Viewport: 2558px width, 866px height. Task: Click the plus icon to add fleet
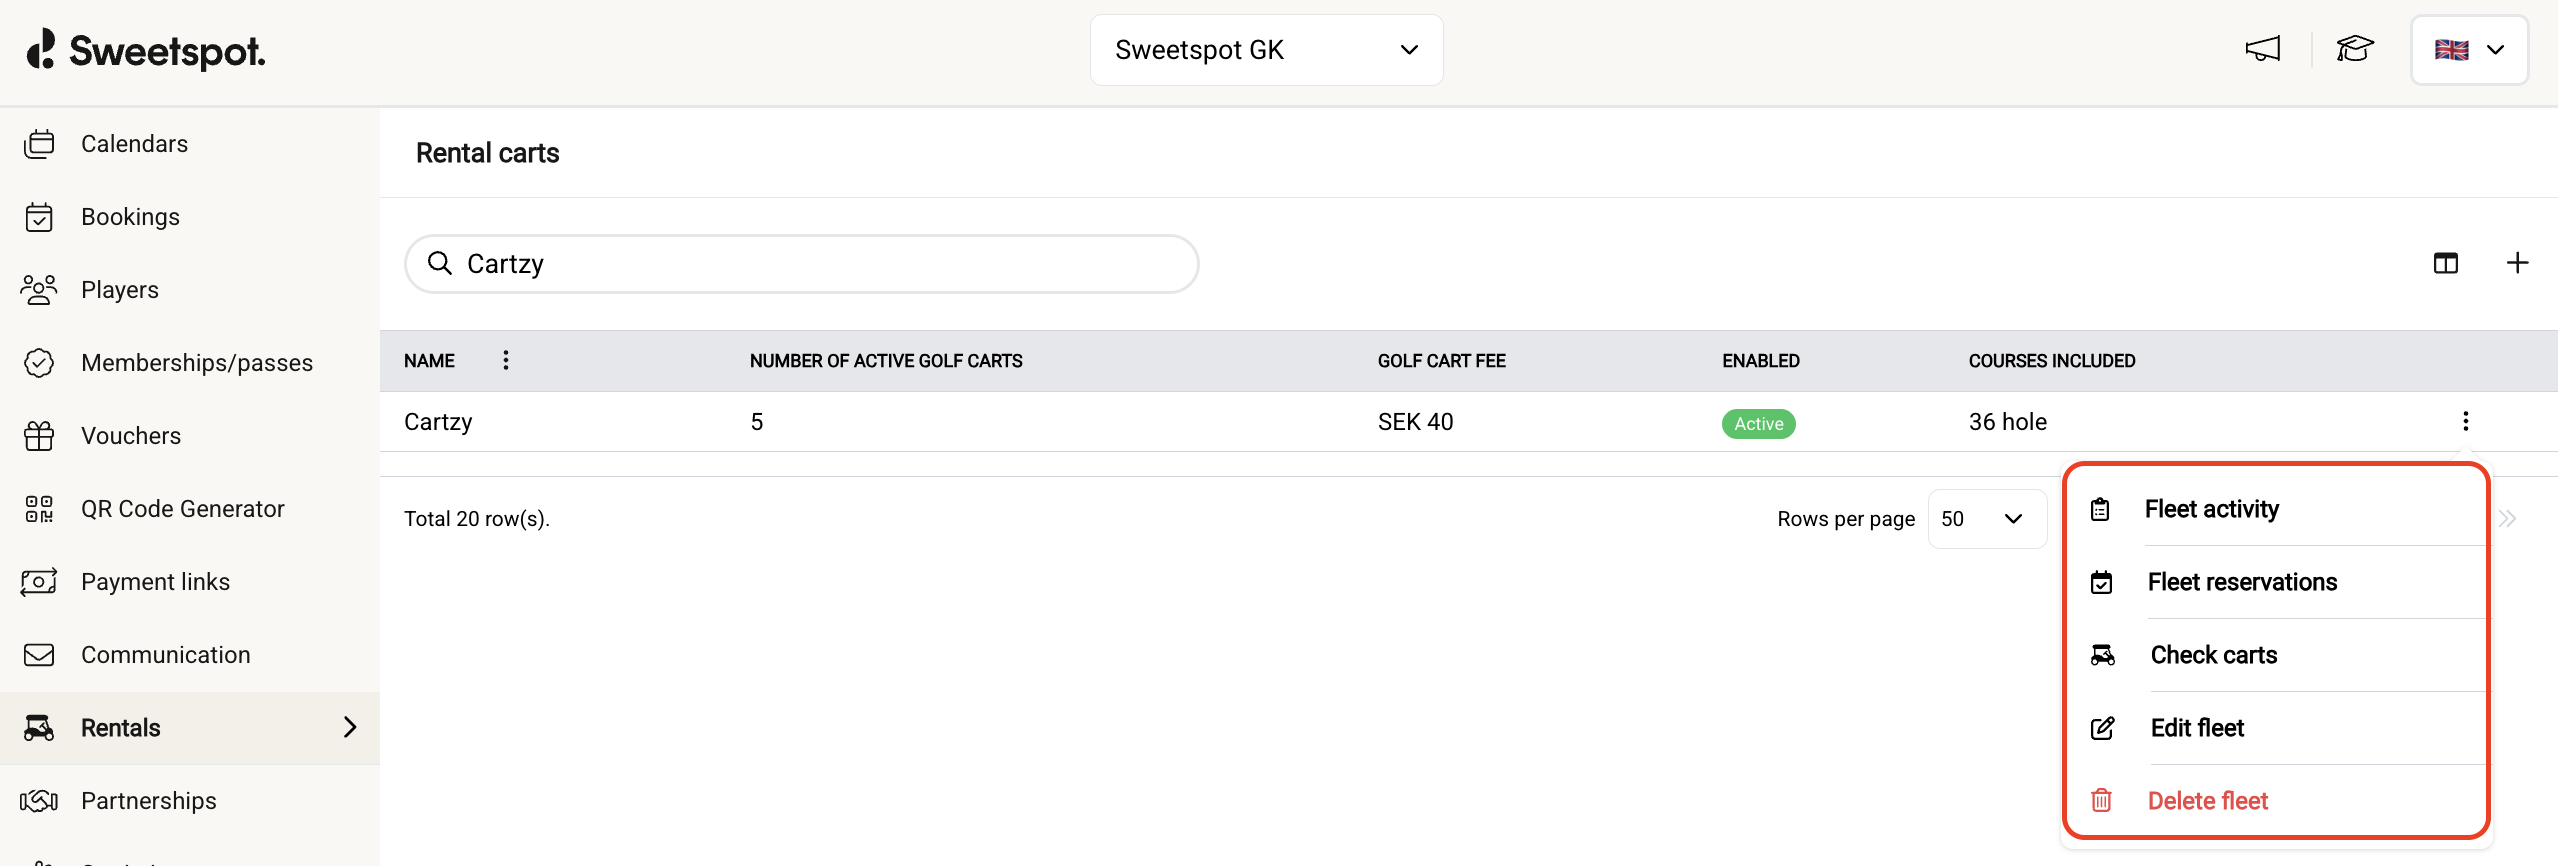point(2517,263)
